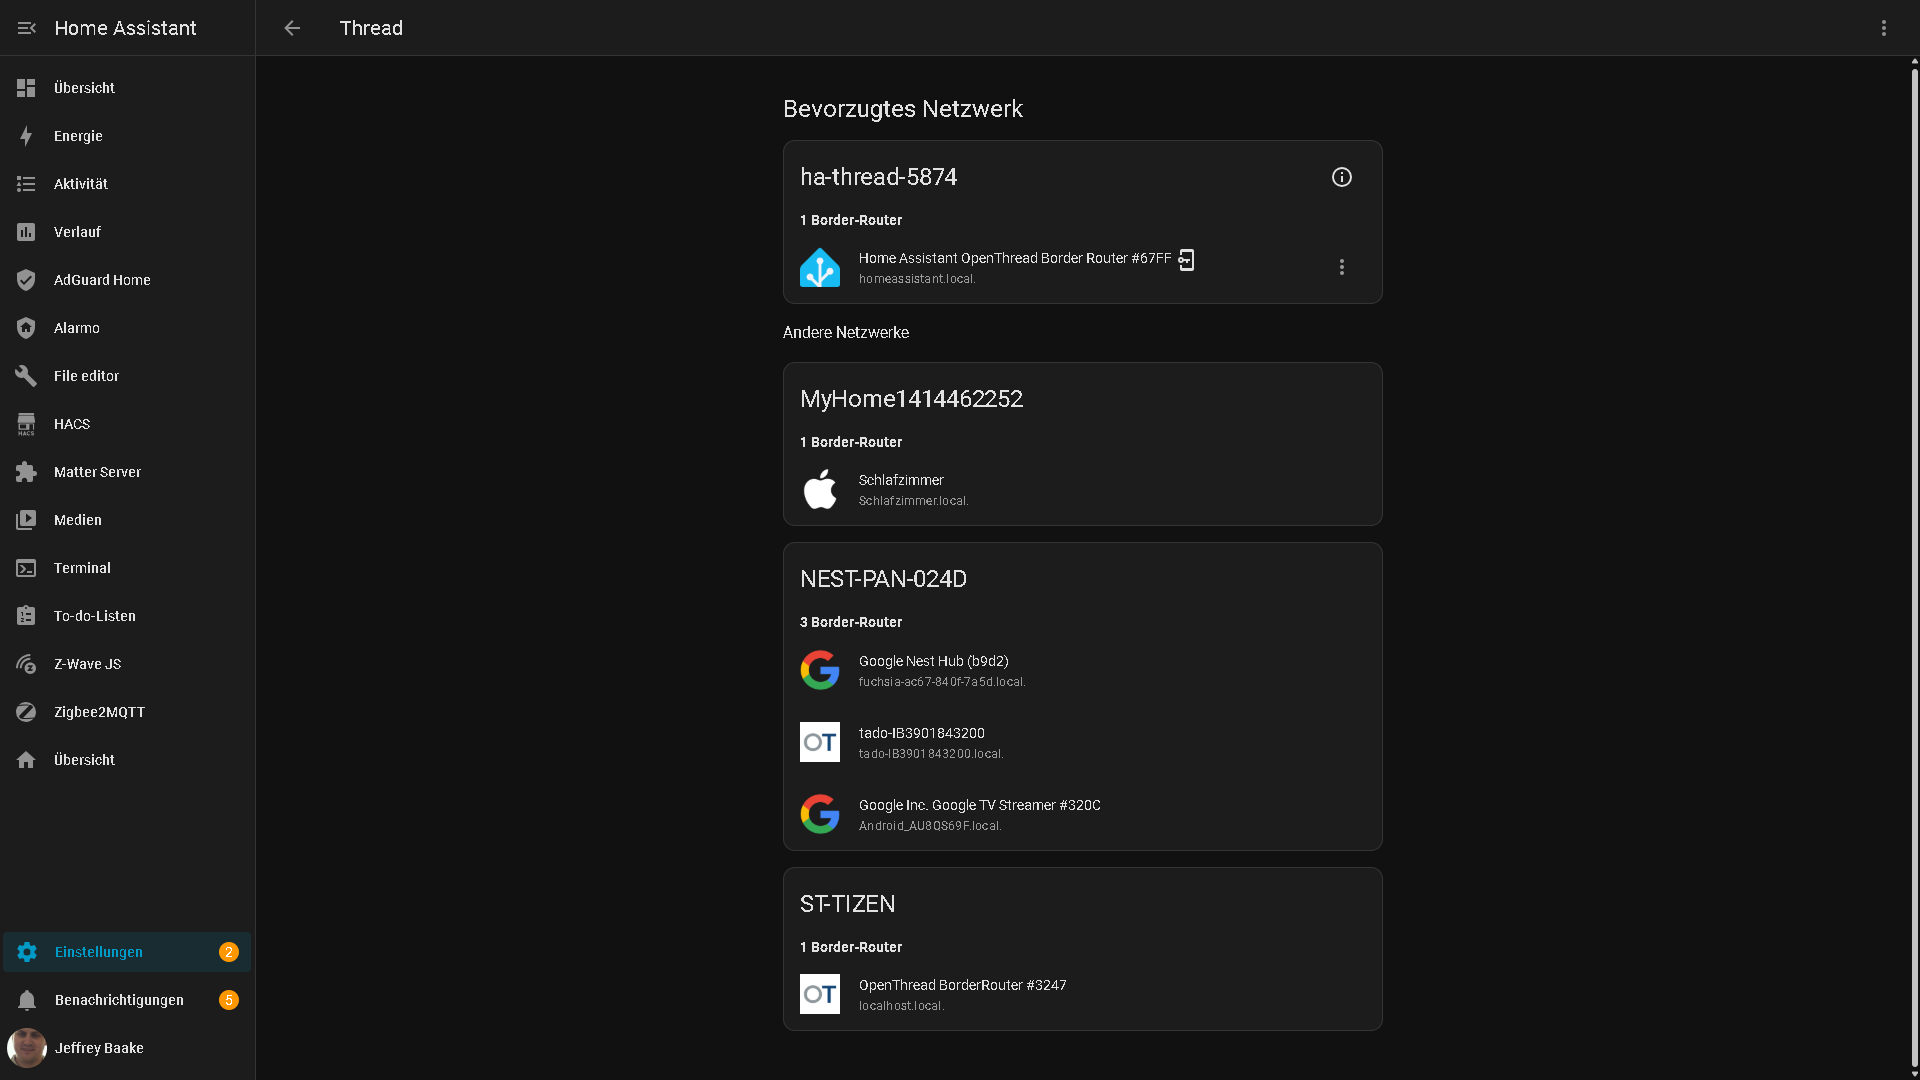Open Benachrichtigungen notifications
The image size is (1920, 1080).
pyautogui.click(x=118, y=1000)
